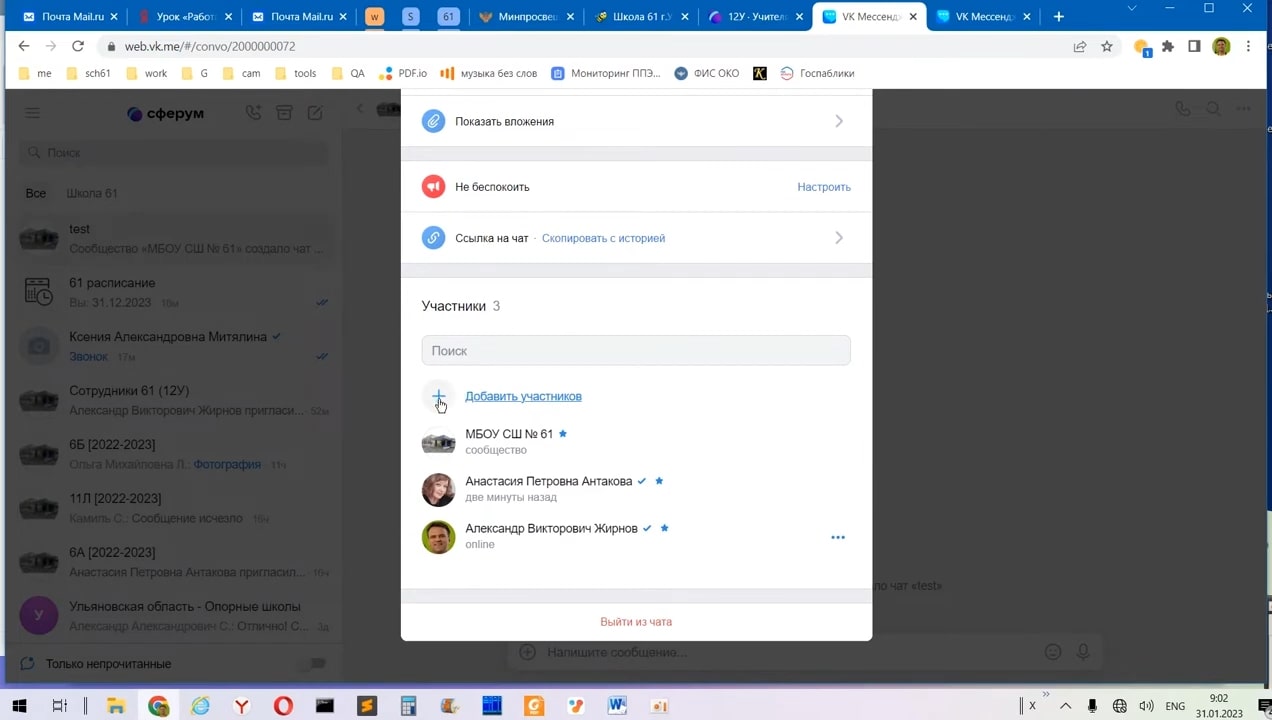Select the Все chats filter
Image resolution: width=1272 pixels, height=720 pixels.
36,193
